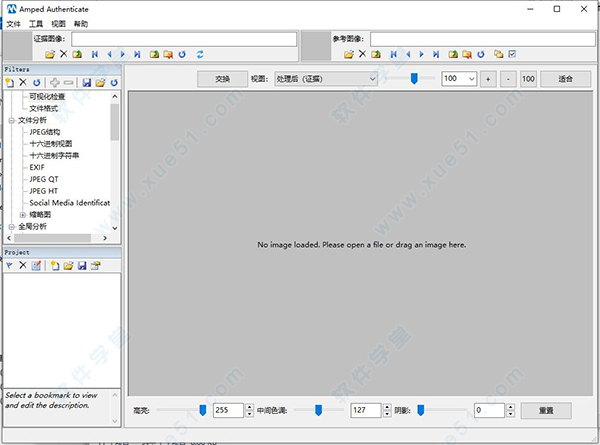Delete filter with Filters X icon

tap(23, 82)
